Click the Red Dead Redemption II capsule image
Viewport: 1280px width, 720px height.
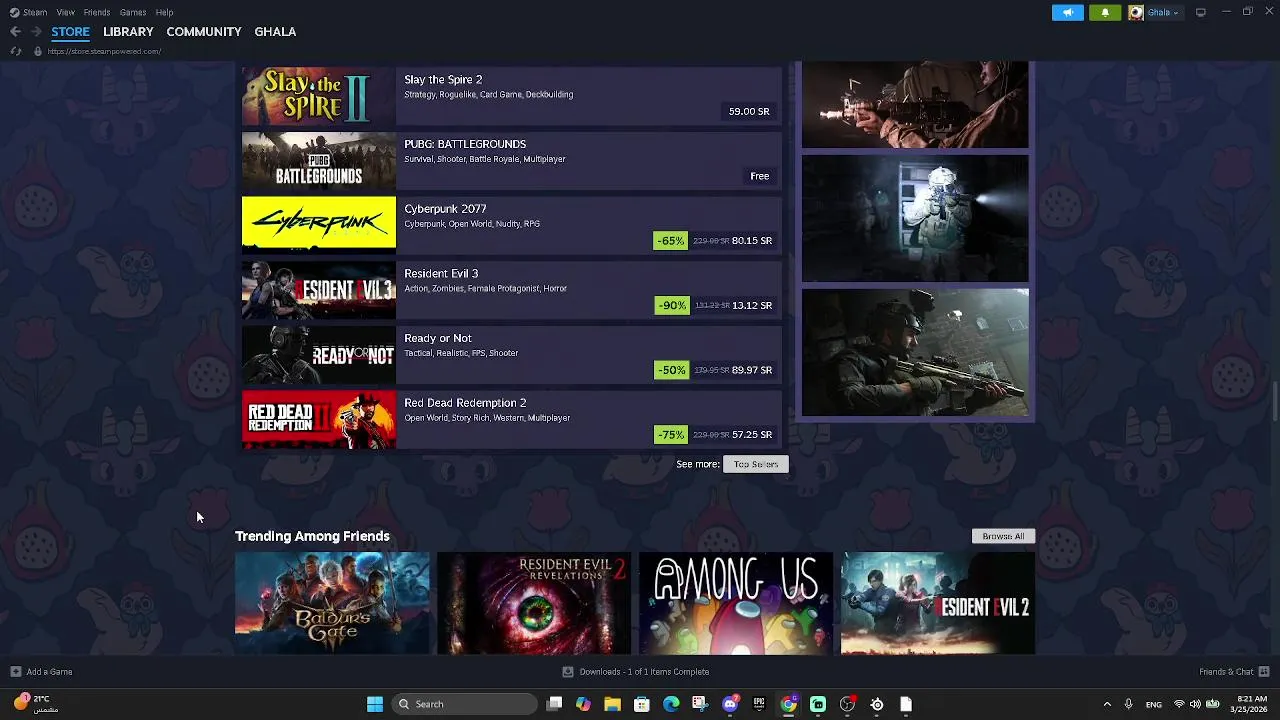pyautogui.click(x=319, y=420)
